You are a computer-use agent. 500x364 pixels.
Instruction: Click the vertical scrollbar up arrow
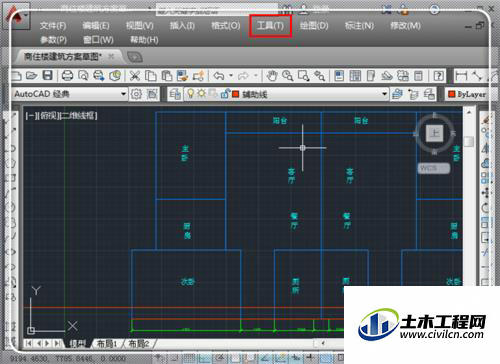[469, 112]
